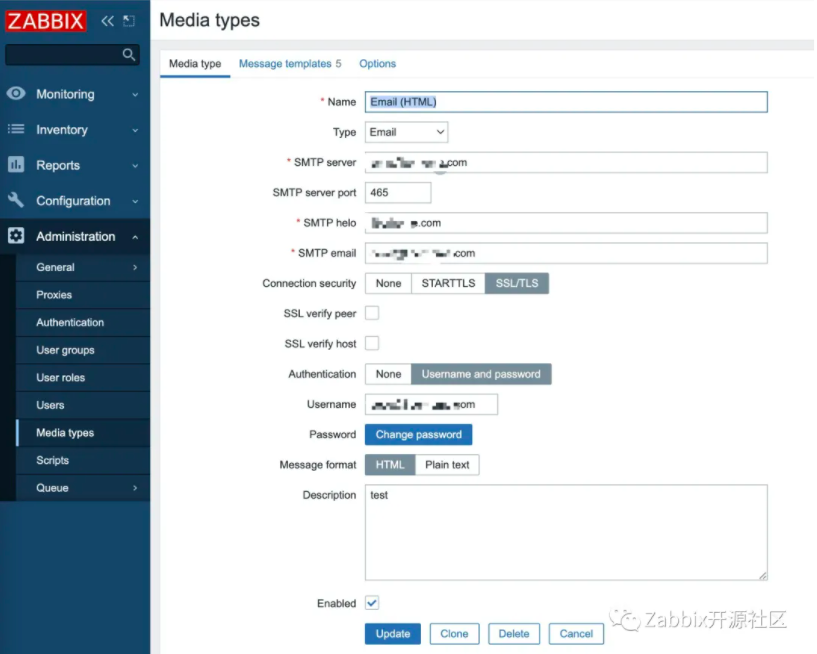Open User roles menu item
Viewport: 817px width, 654px height.
point(83,378)
